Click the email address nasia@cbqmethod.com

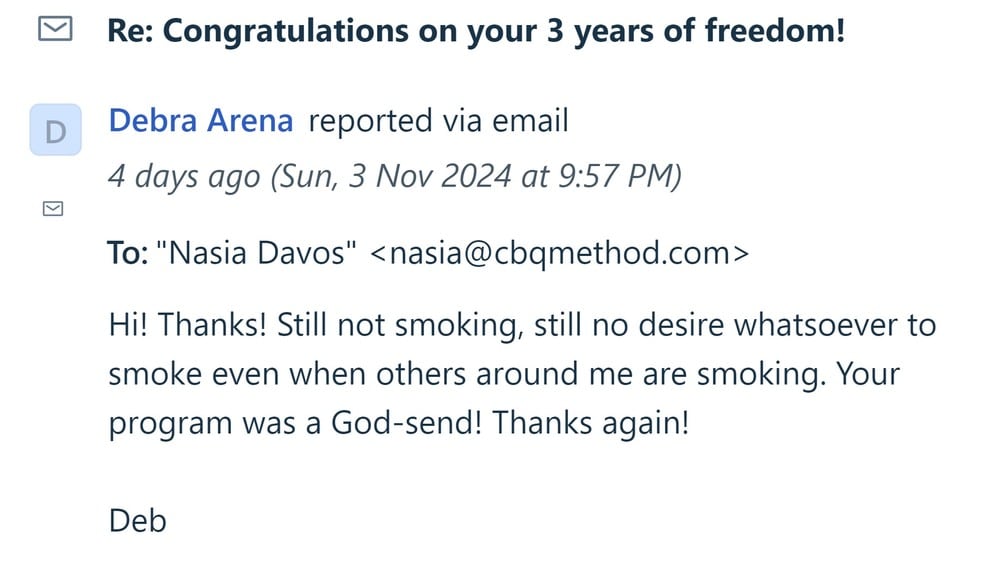tap(558, 253)
